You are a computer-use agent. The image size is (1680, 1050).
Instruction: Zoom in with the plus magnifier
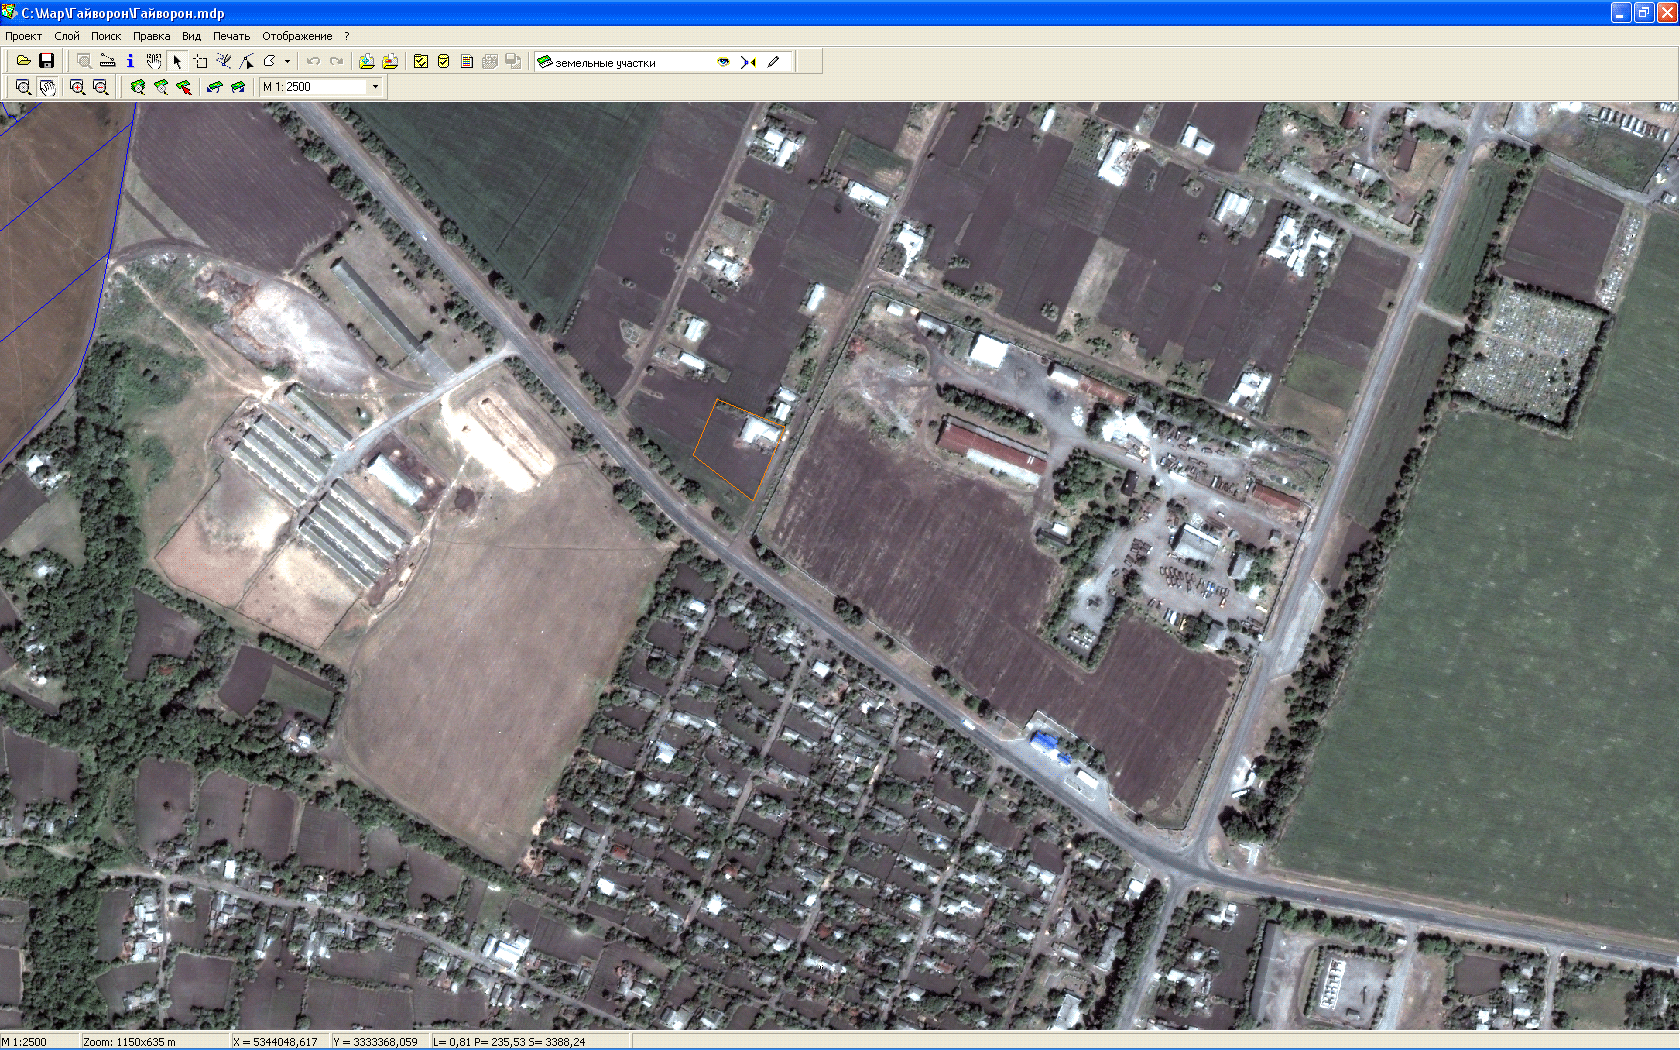(77, 87)
